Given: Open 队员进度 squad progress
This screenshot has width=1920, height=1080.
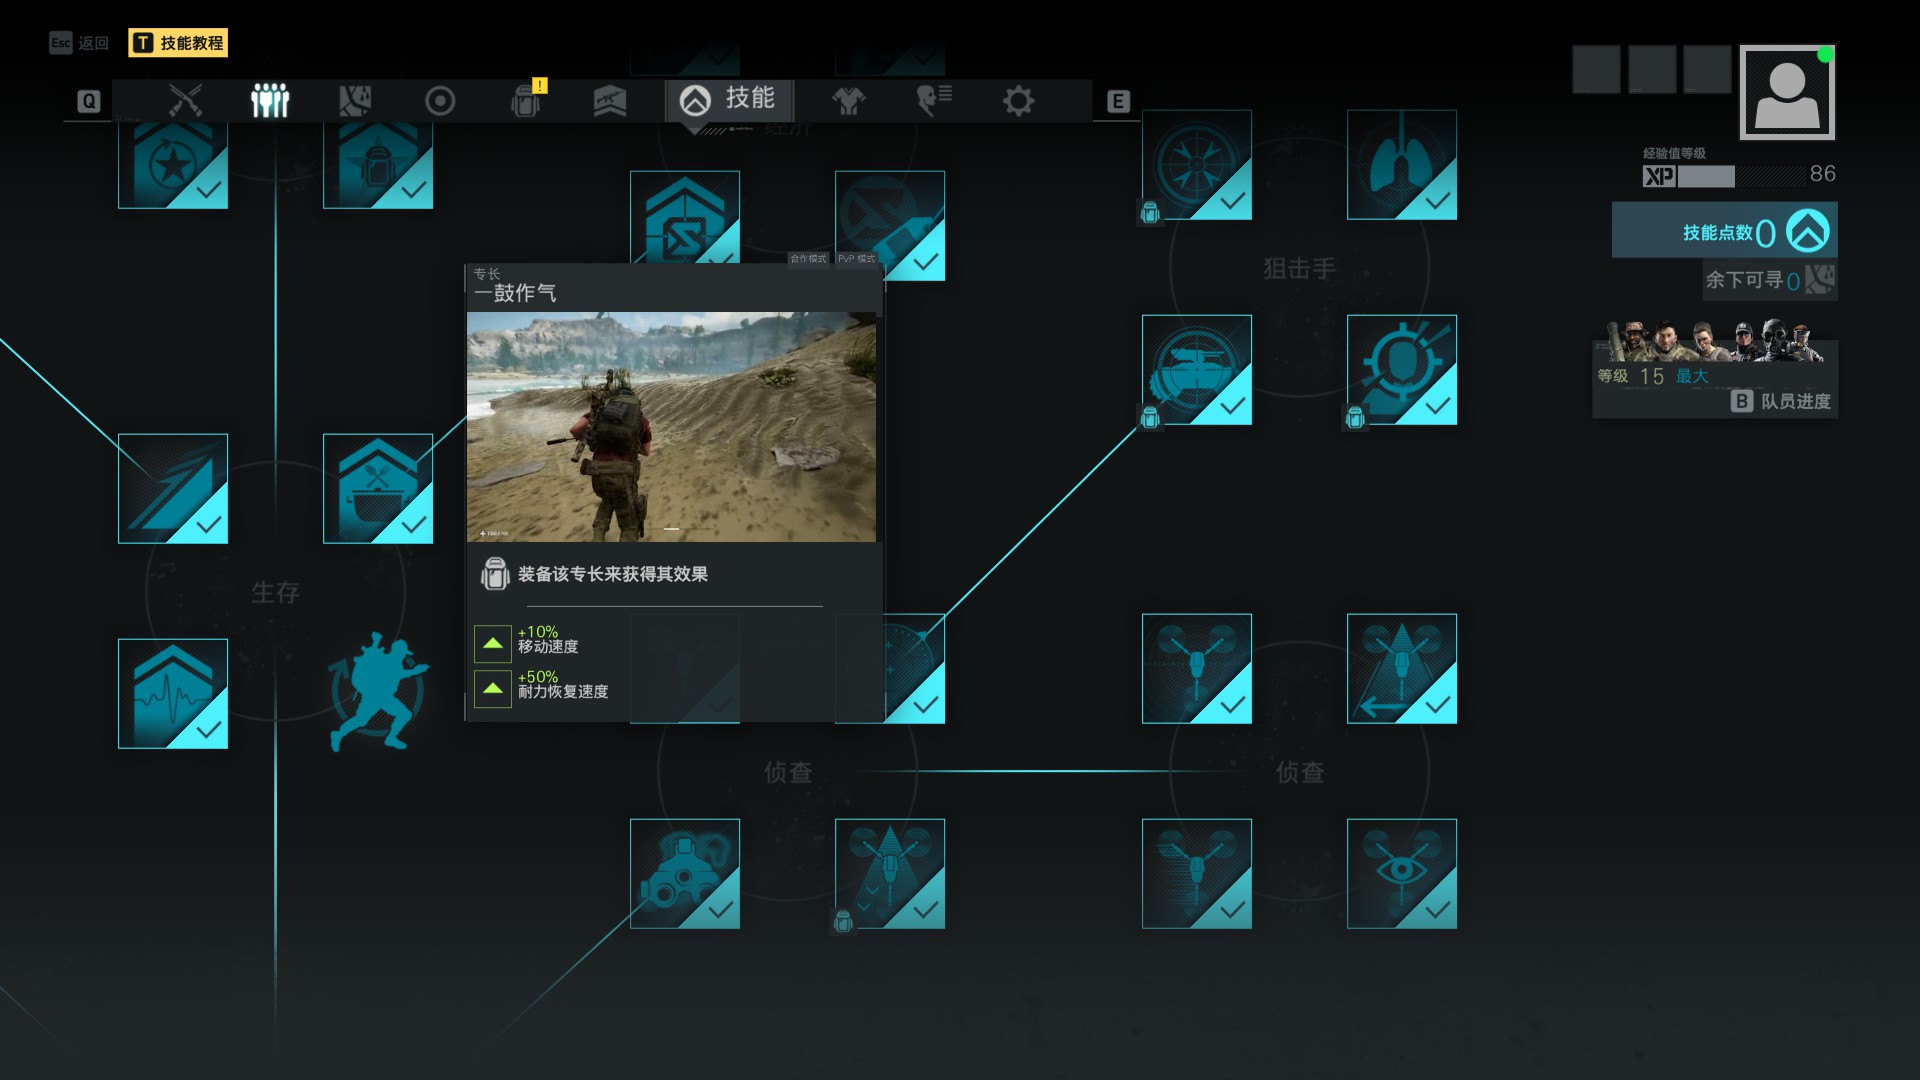Looking at the screenshot, I should (1782, 401).
